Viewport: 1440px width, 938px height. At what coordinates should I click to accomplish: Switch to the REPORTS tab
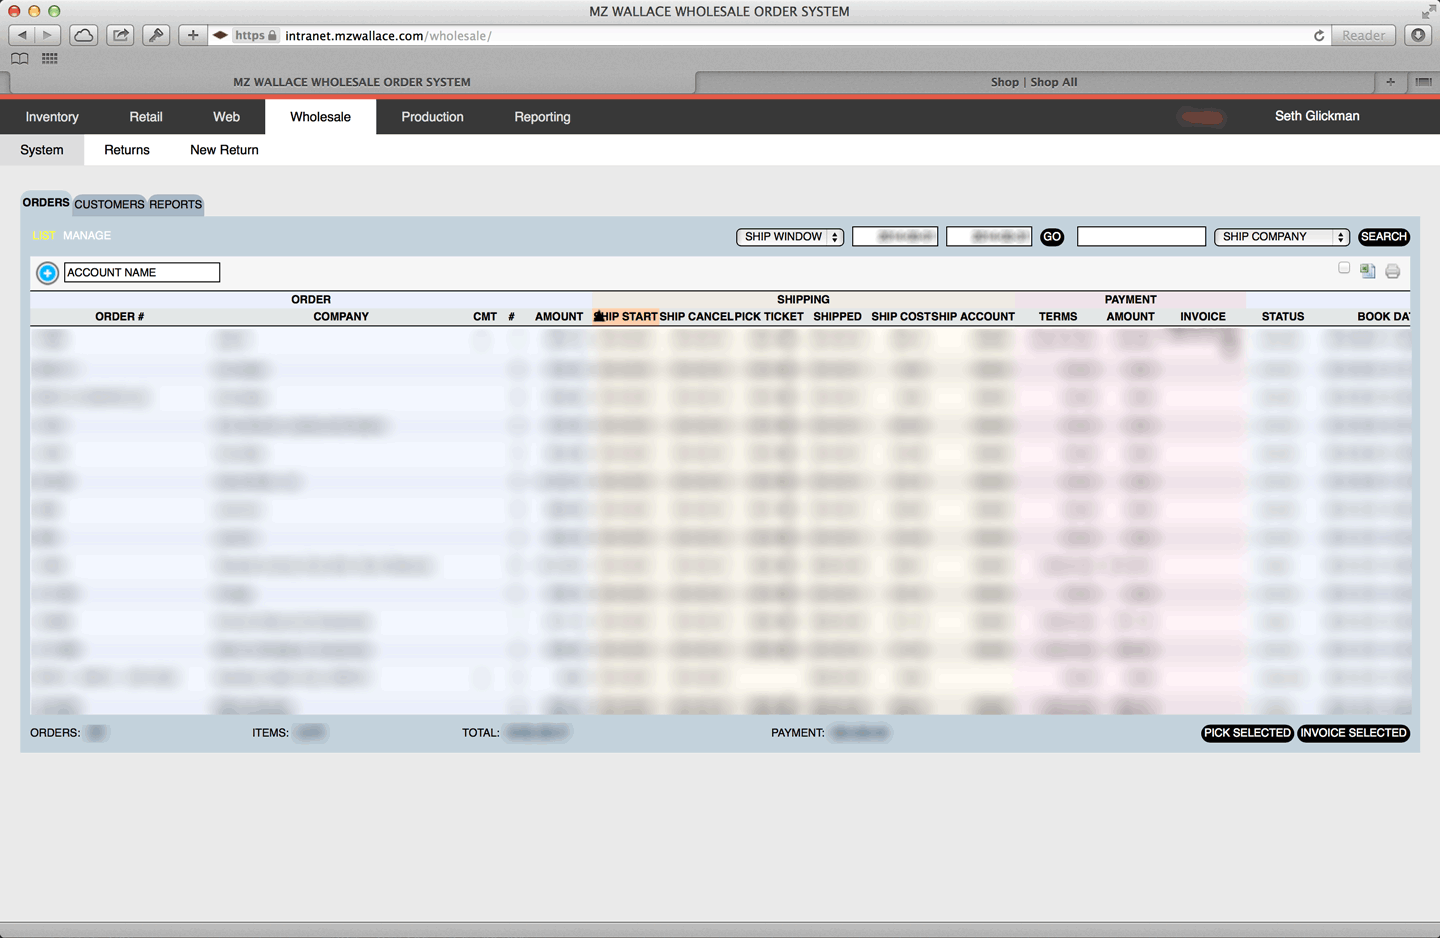click(176, 205)
